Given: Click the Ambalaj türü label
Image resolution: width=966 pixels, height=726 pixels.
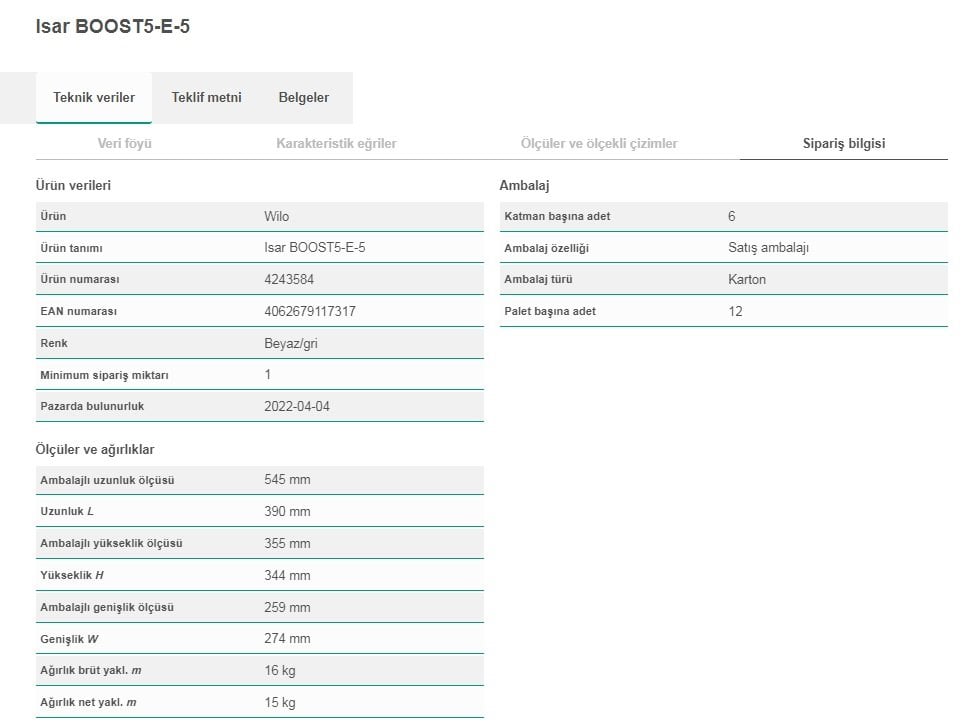Looking at the screenshot, I should coord(538,279).
